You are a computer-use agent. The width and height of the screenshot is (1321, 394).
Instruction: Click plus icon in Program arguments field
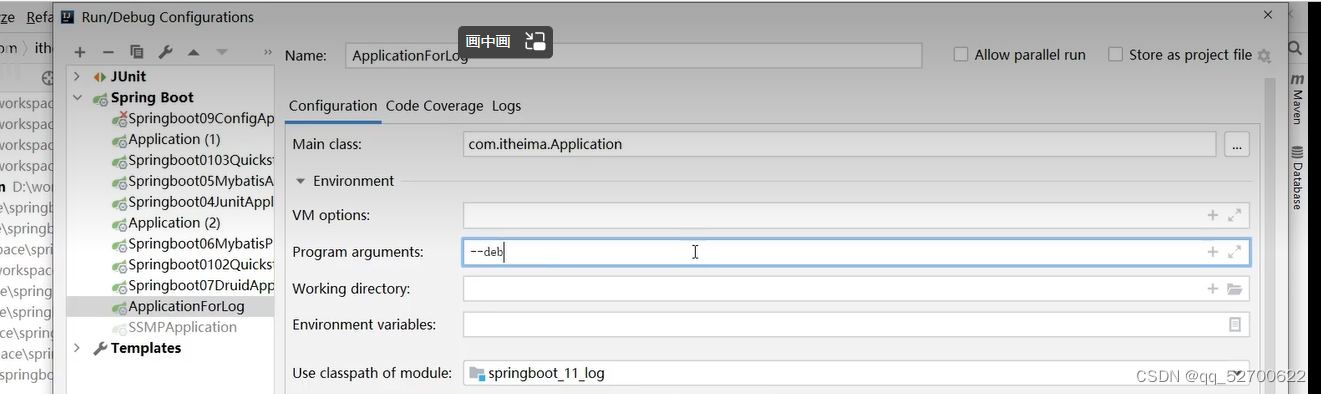point(1212,252)
